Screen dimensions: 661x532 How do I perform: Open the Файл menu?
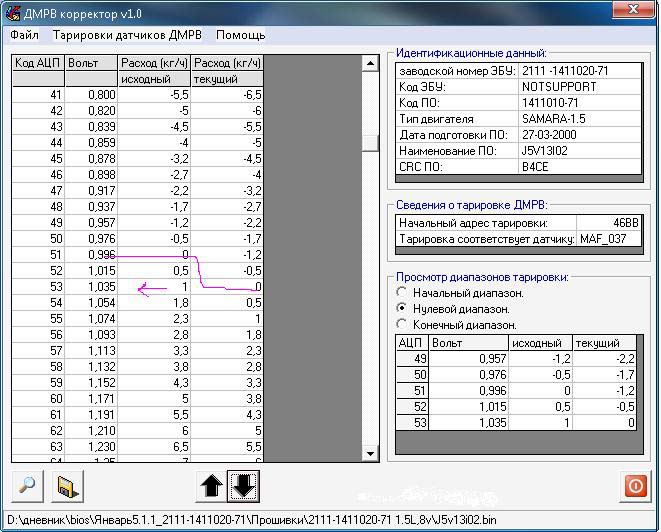[x=25, y=35]
